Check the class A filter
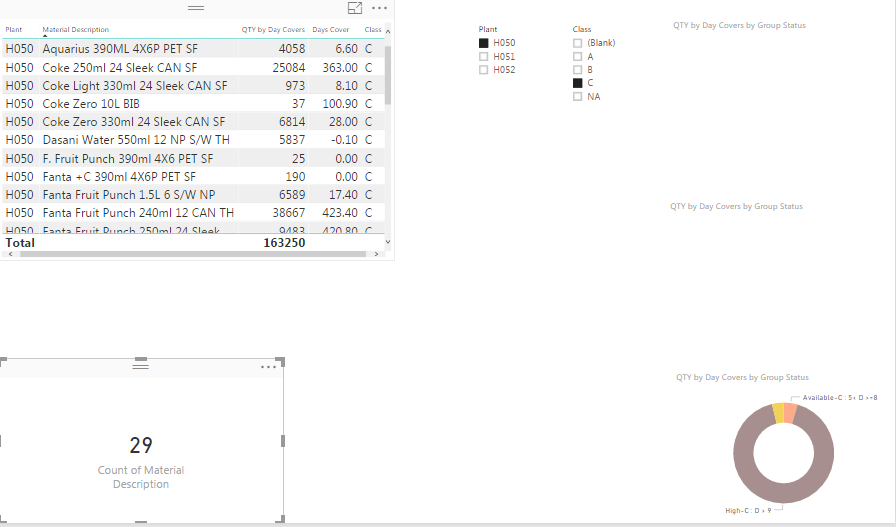This screenshot has width=896, height=527. (577, 57)
